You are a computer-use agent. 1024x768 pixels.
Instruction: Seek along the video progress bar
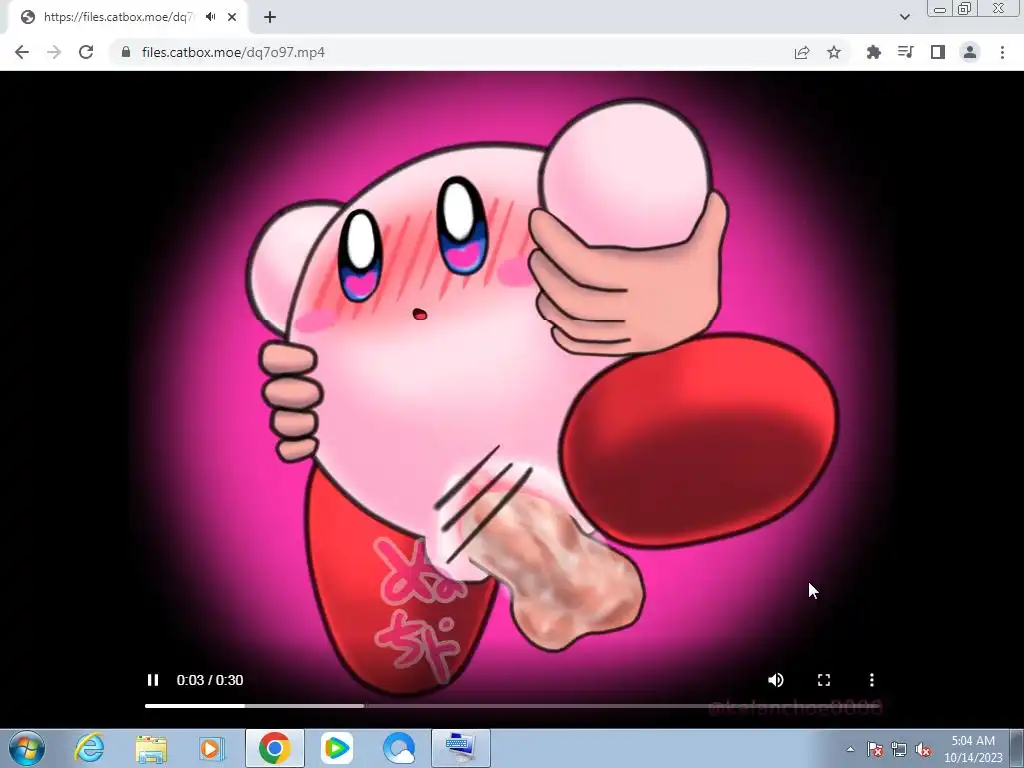pos(513,705)
